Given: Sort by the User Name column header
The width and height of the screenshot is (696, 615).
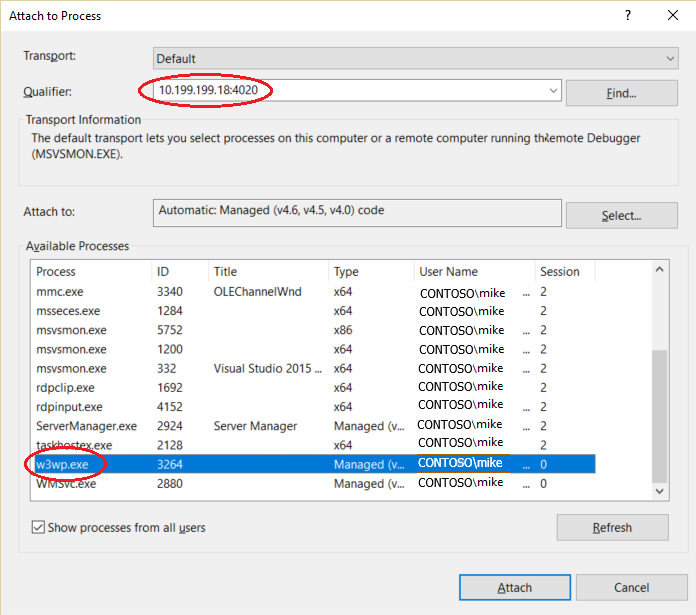Looking at the screenshot, I should (x=475, y=272).
